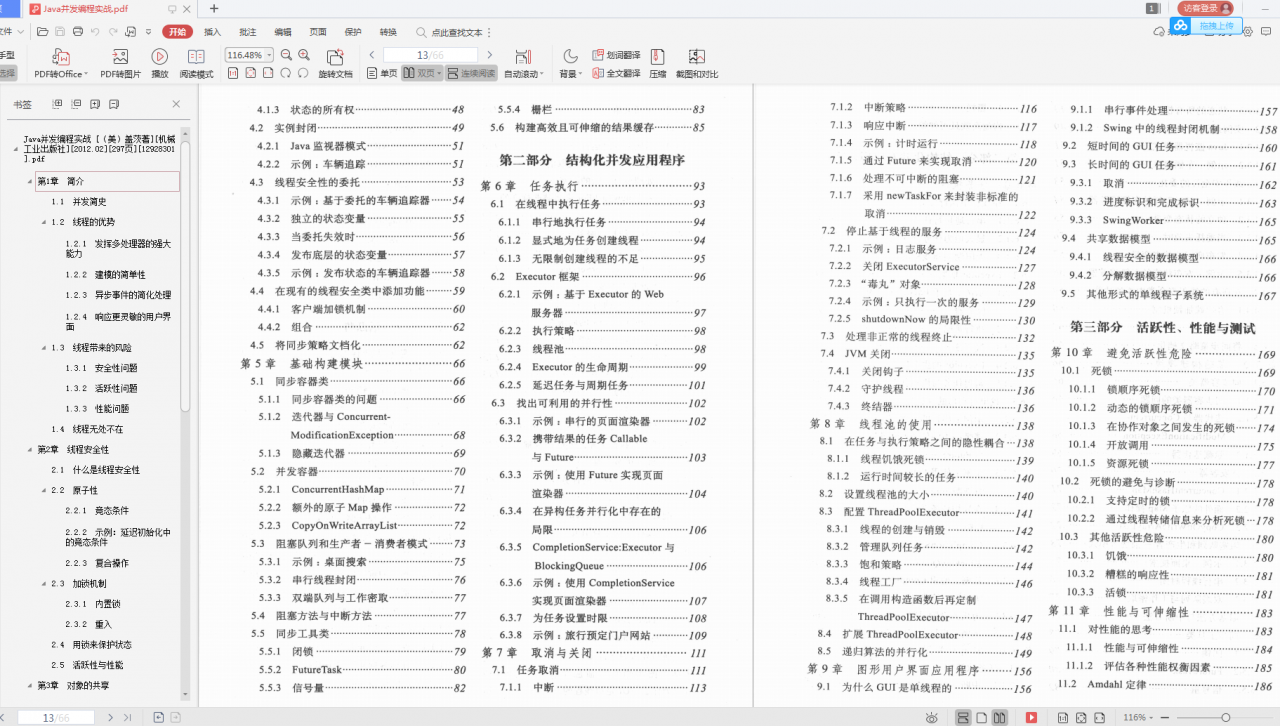Open the 保护 protect tab

click(353, 32)
